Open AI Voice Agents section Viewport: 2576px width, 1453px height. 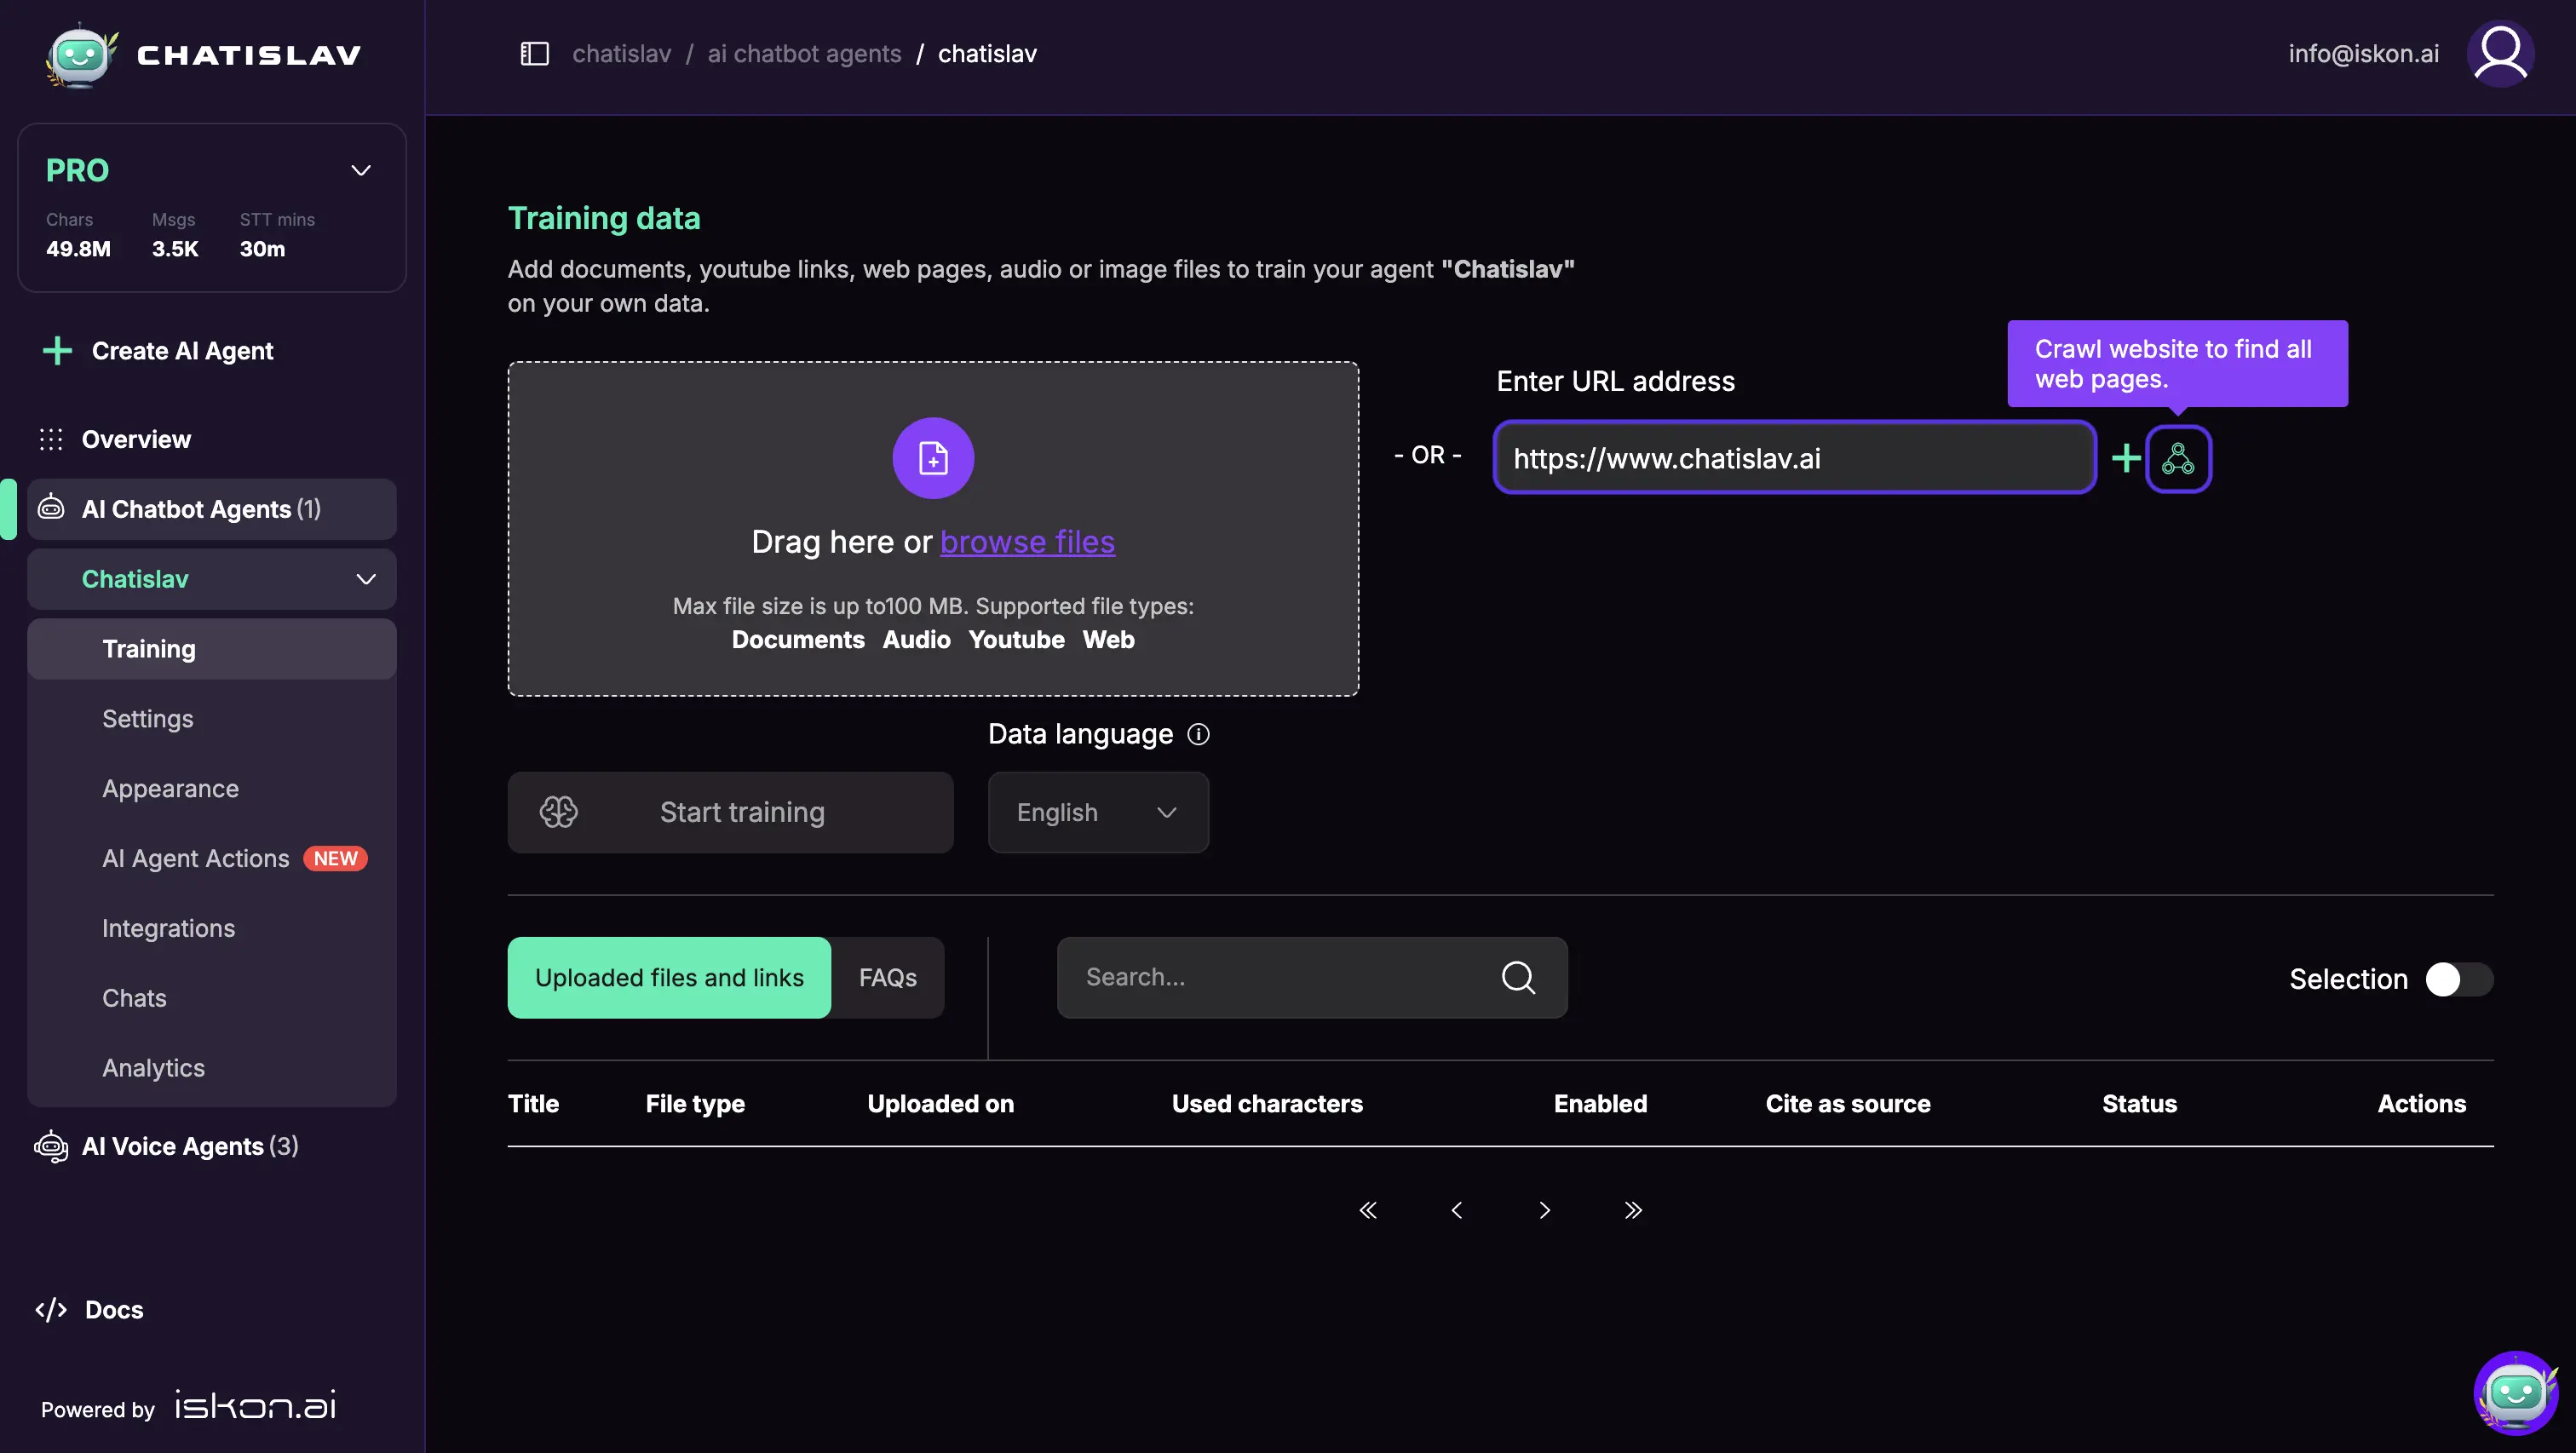[190, 1147]
